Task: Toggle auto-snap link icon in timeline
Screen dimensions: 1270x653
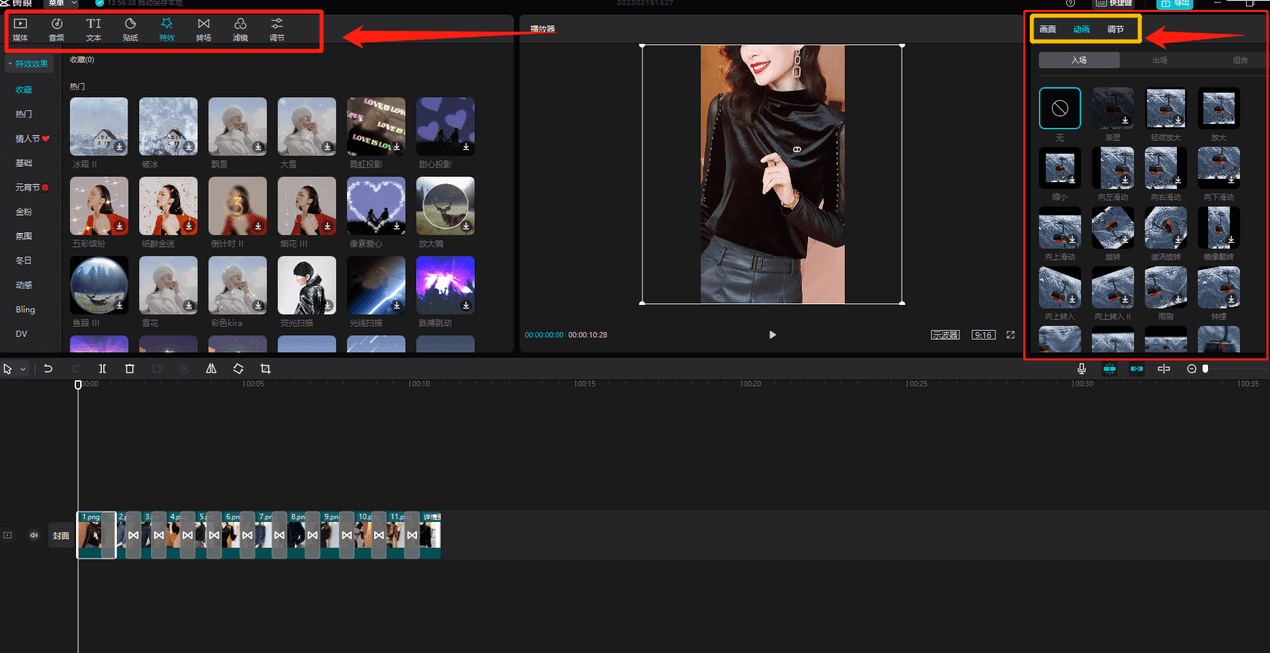Action: point(1137,369)
